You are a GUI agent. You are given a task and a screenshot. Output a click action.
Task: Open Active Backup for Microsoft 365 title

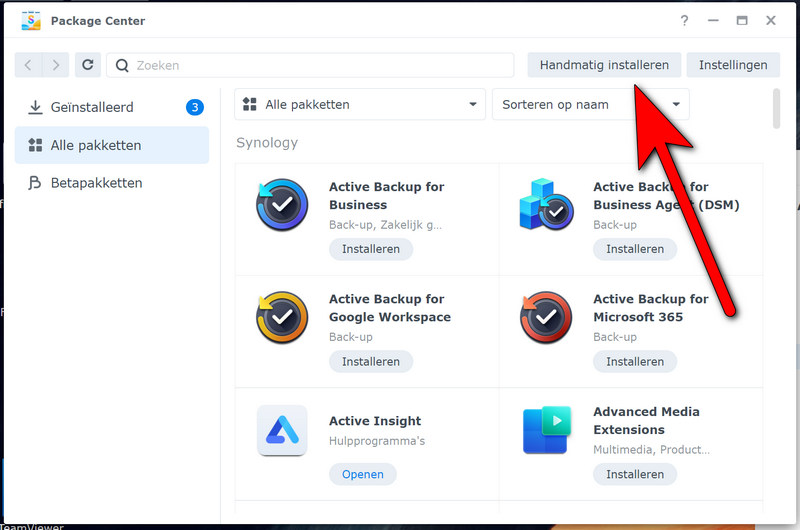[x=651, y=308]
